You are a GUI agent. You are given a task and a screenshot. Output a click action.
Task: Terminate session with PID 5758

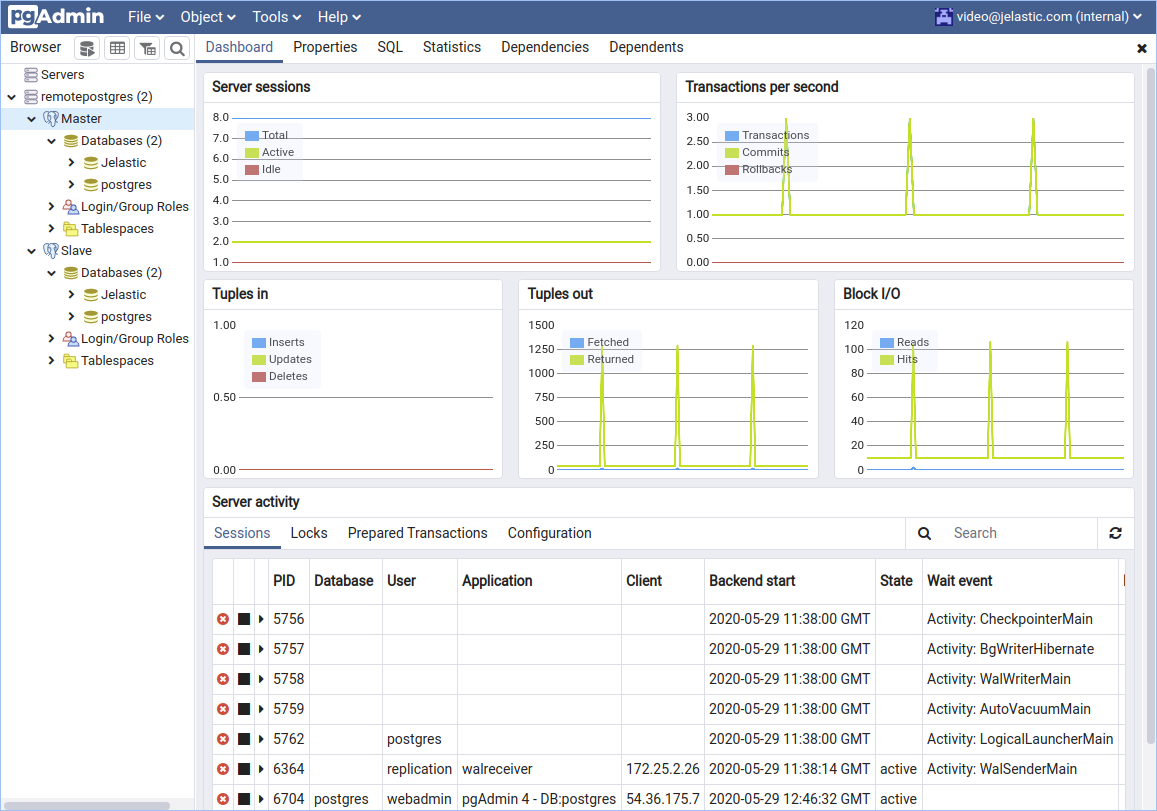[223, 679]
